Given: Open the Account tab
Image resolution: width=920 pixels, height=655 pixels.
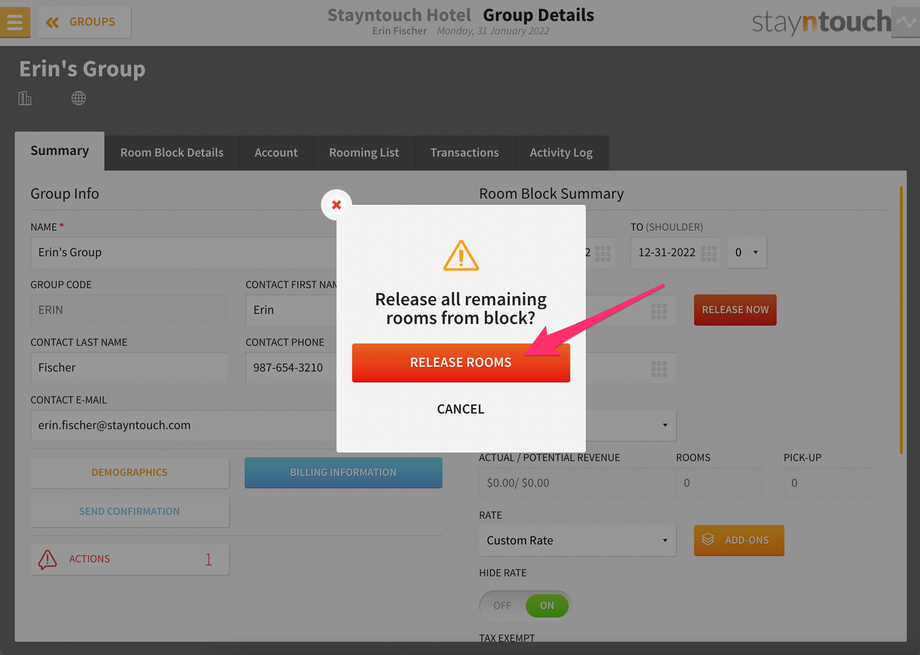Looking at the screenshot, I should pos(276,153).
